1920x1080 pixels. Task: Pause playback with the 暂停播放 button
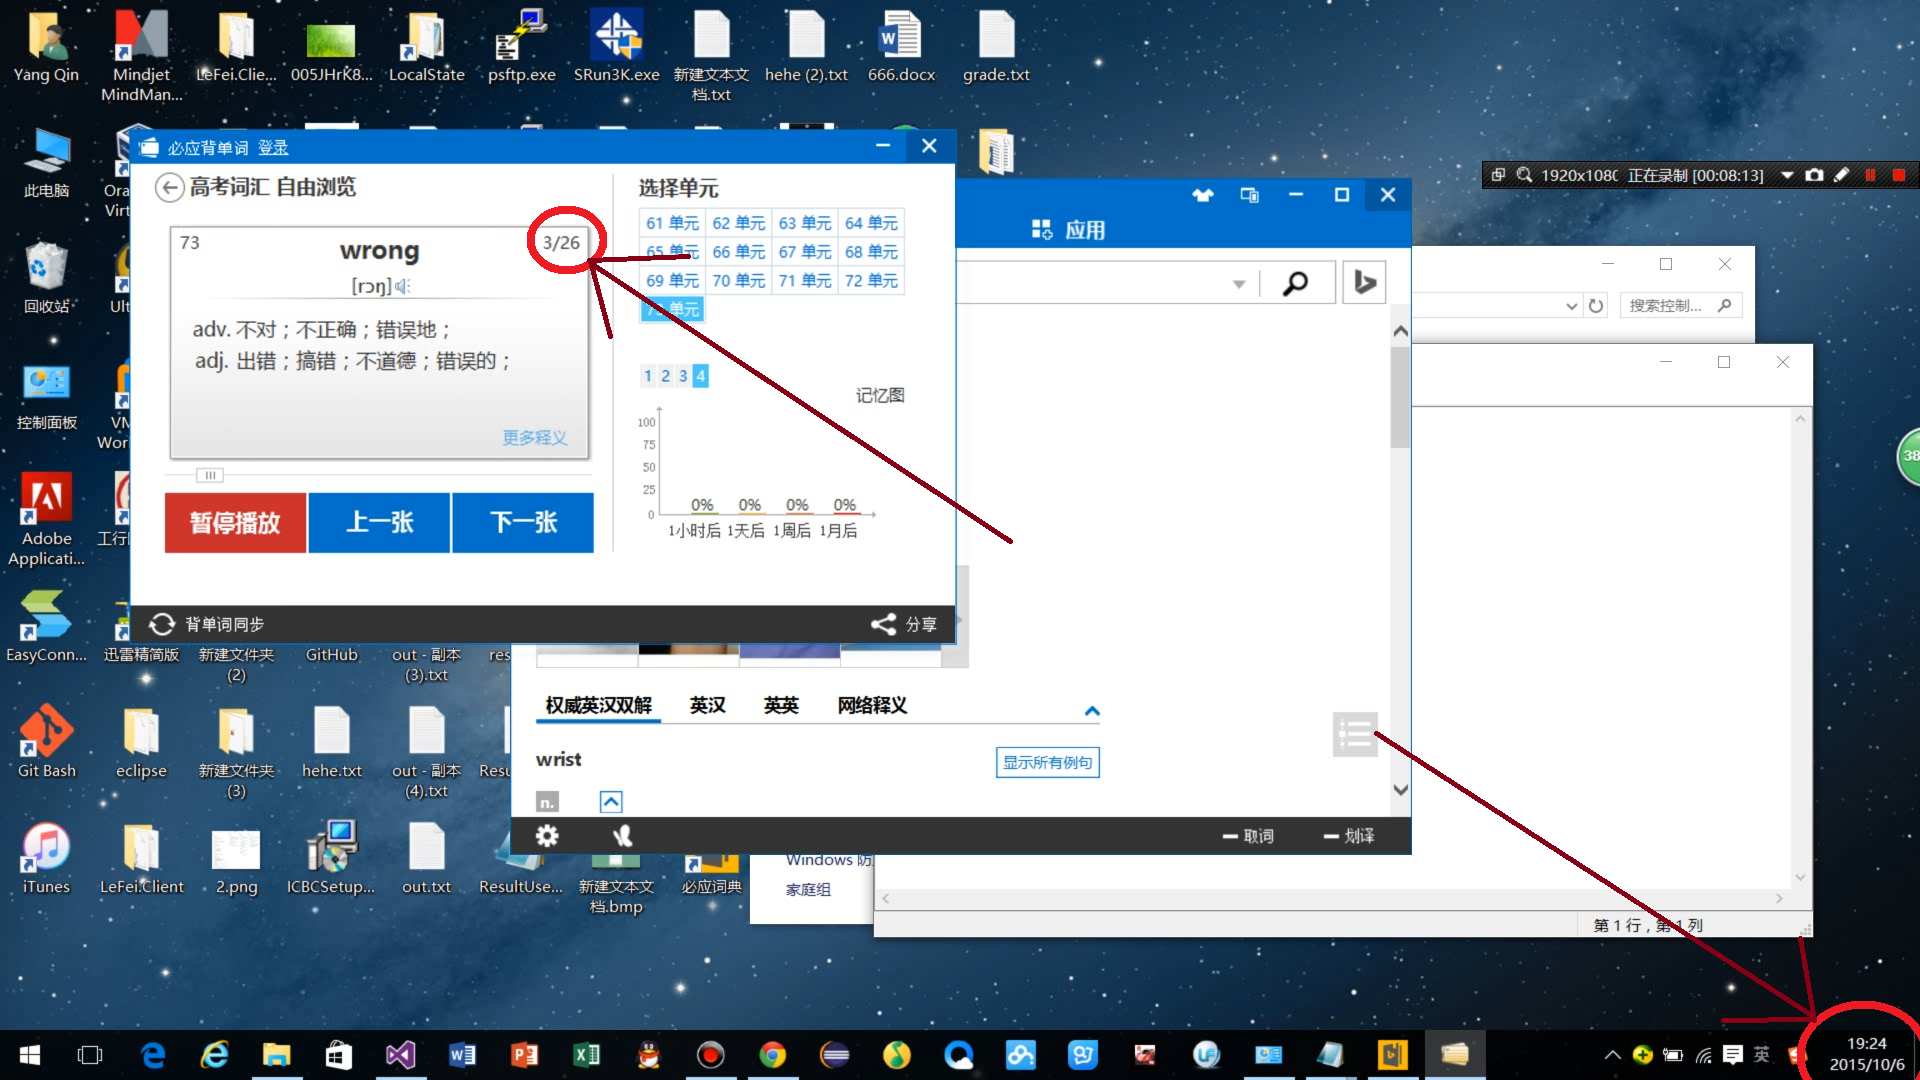pos(235,522)
